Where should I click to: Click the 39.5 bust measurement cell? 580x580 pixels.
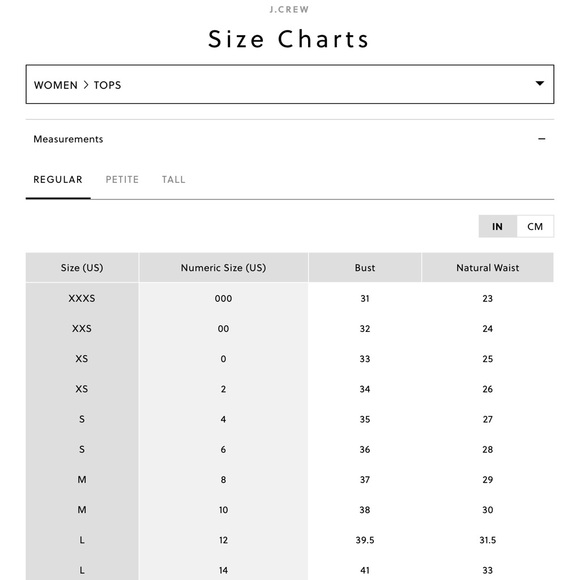(365, 540)
